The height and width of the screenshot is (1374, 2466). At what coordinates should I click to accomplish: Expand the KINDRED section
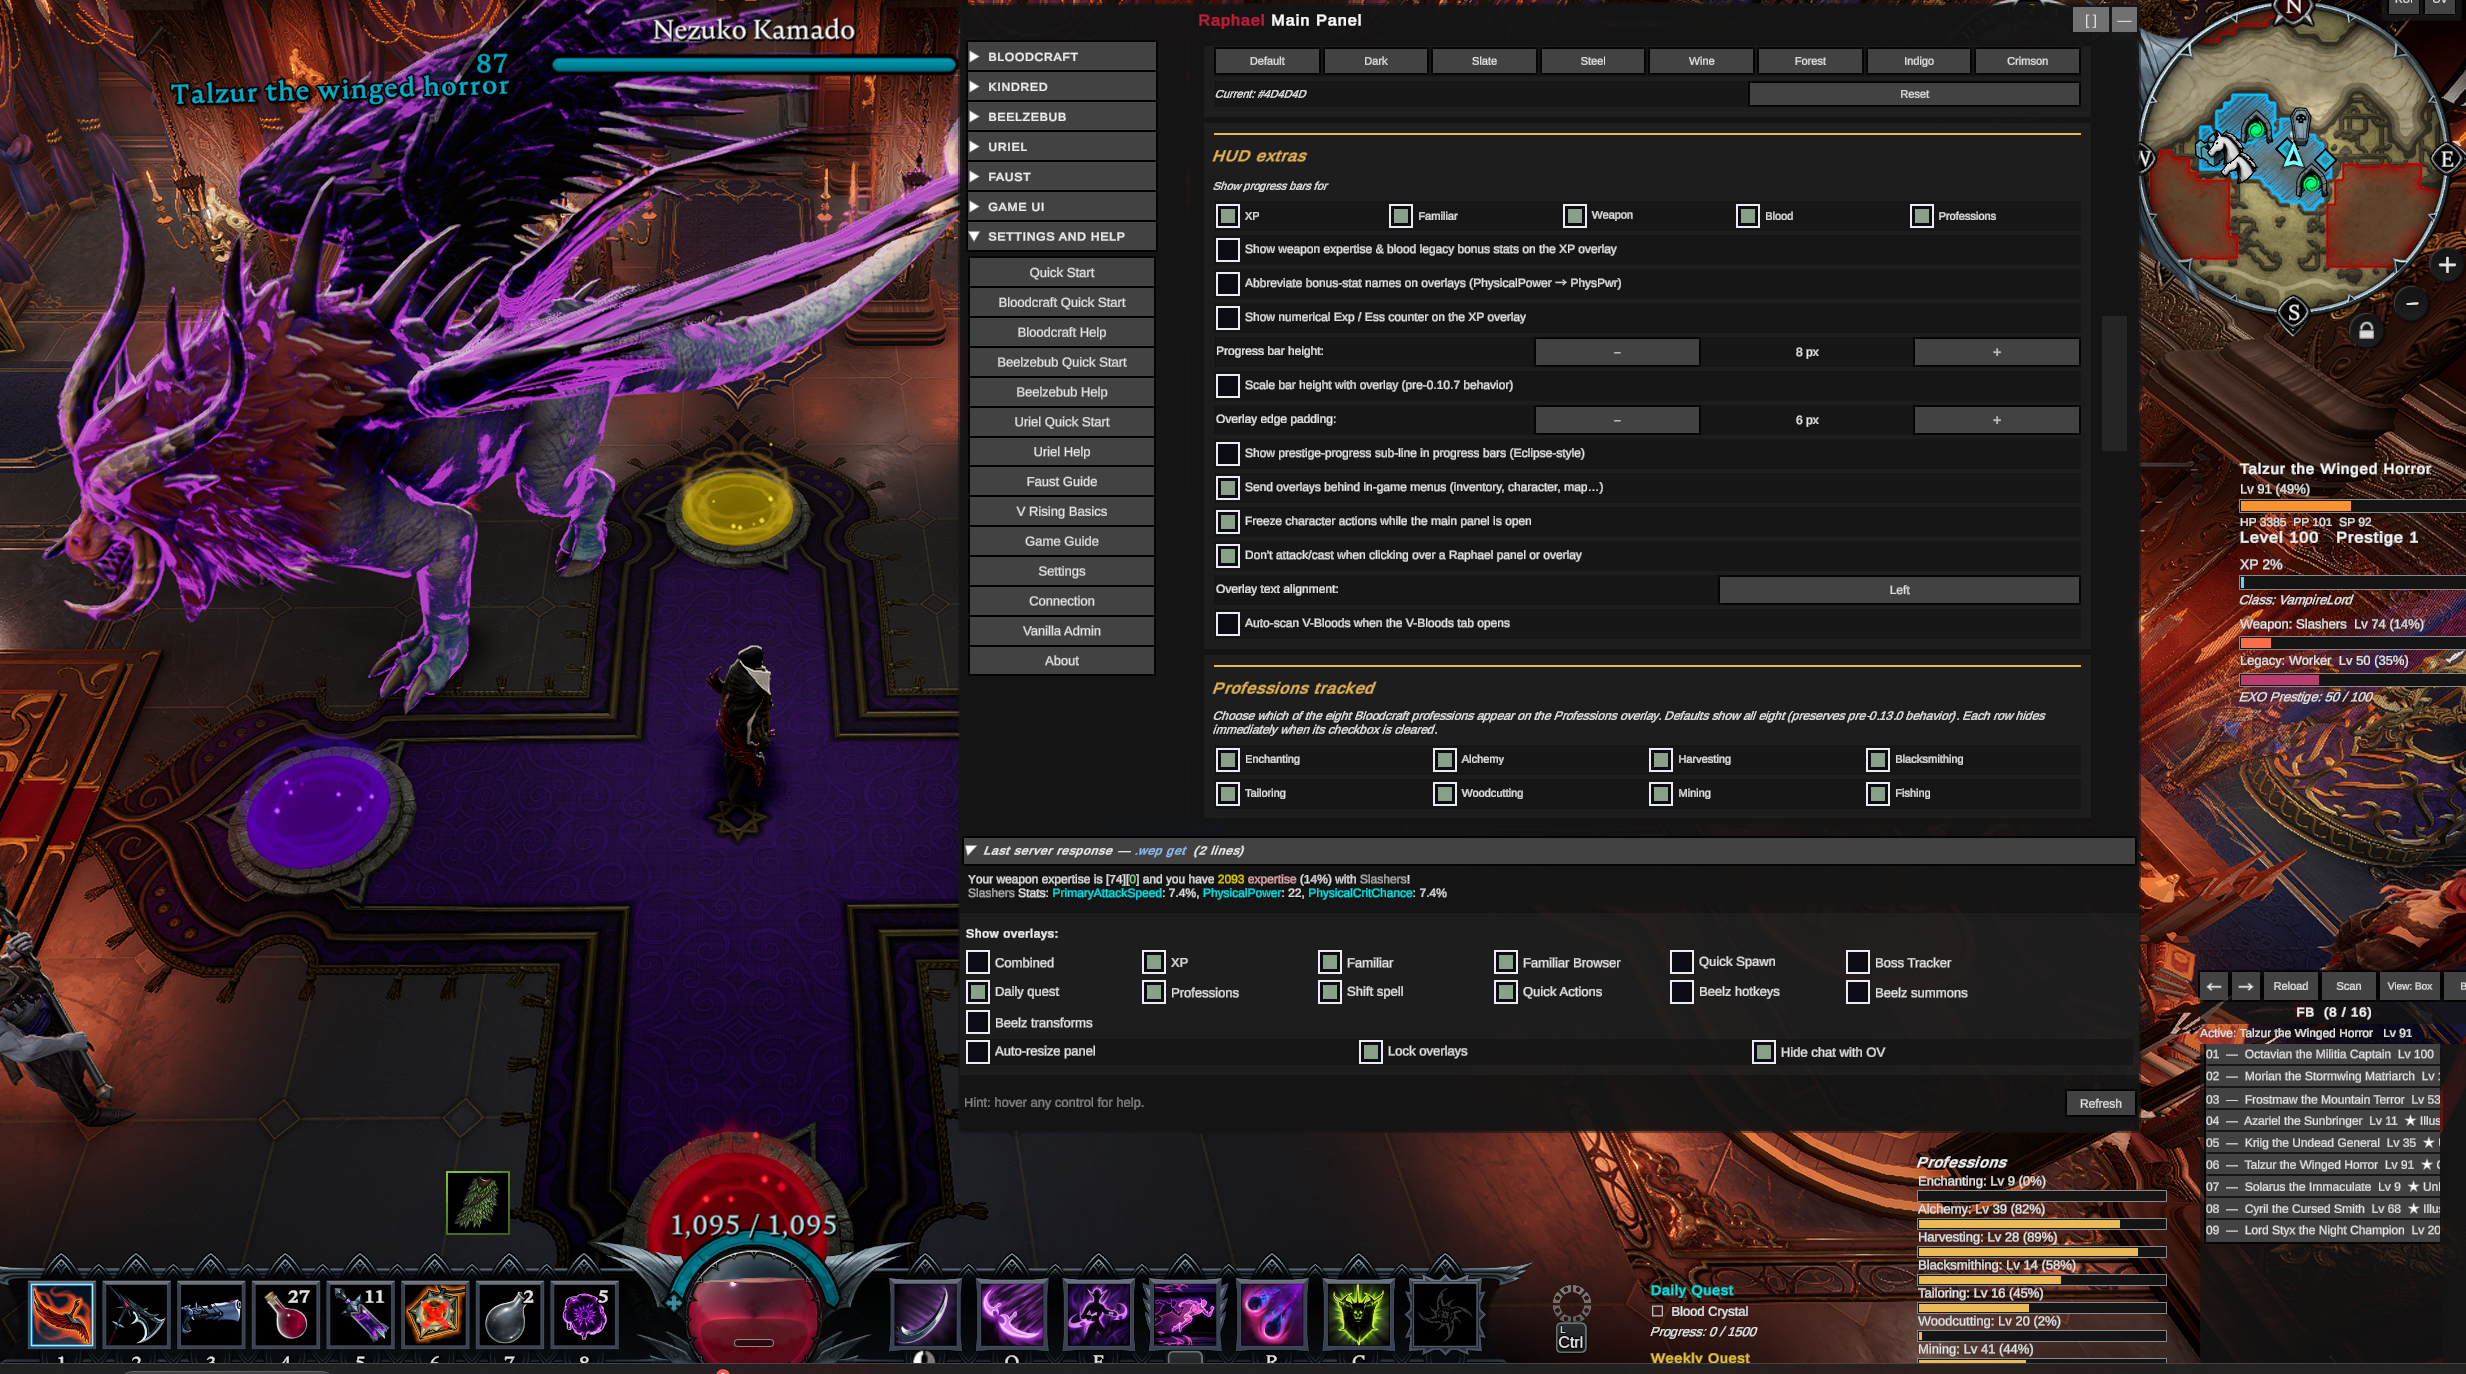[x=1062, y=87]
